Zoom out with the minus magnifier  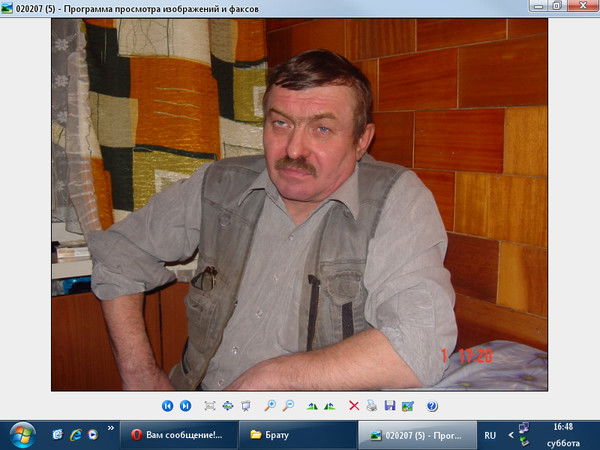(x=288, y=406)
